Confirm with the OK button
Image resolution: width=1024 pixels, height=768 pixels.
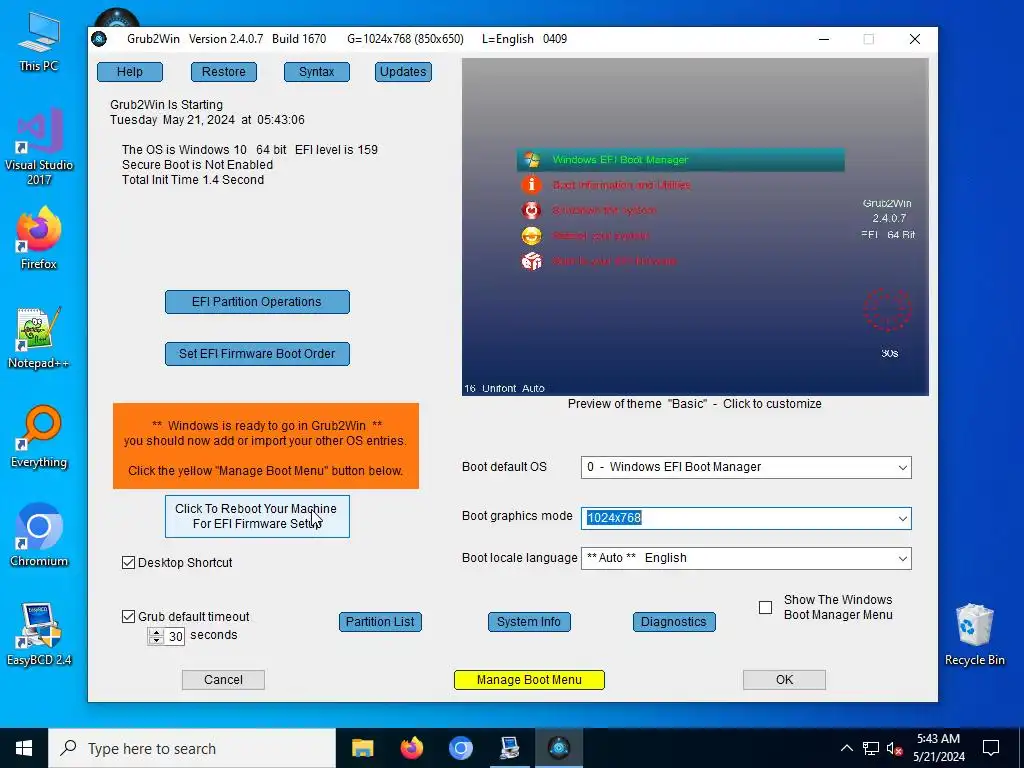tap(784, 680)
